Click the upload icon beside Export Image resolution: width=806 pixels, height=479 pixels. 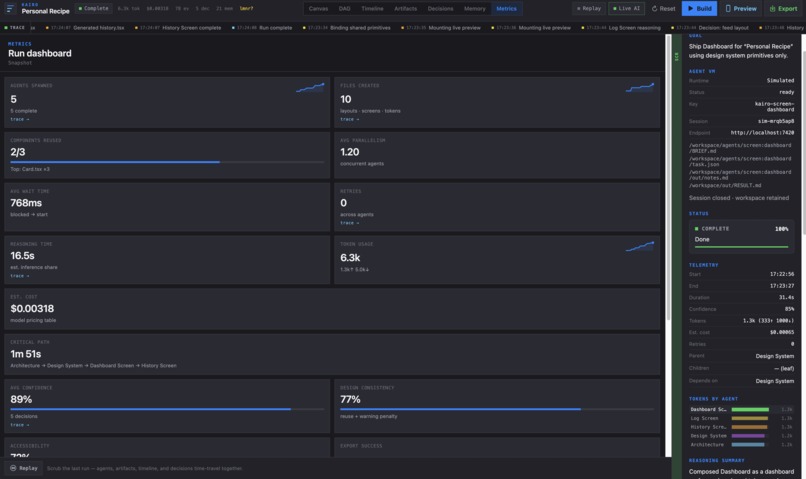pos(772,8)
